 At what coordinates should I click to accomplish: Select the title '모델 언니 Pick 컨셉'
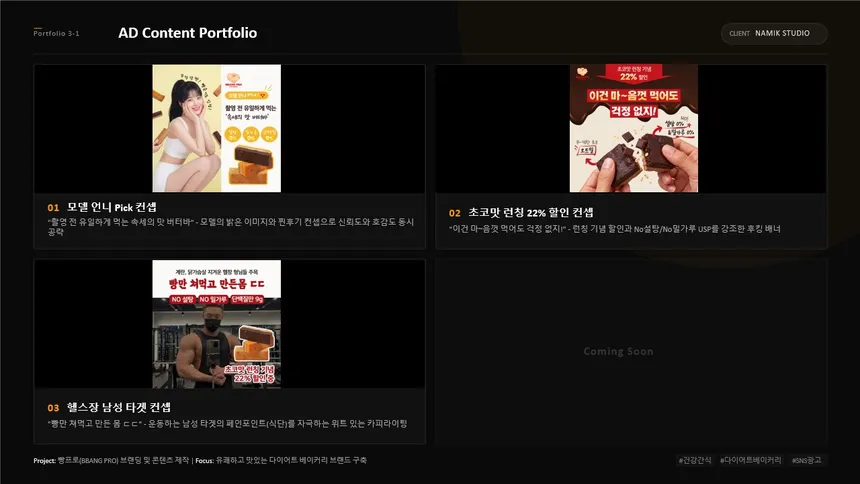coord(111,207)
